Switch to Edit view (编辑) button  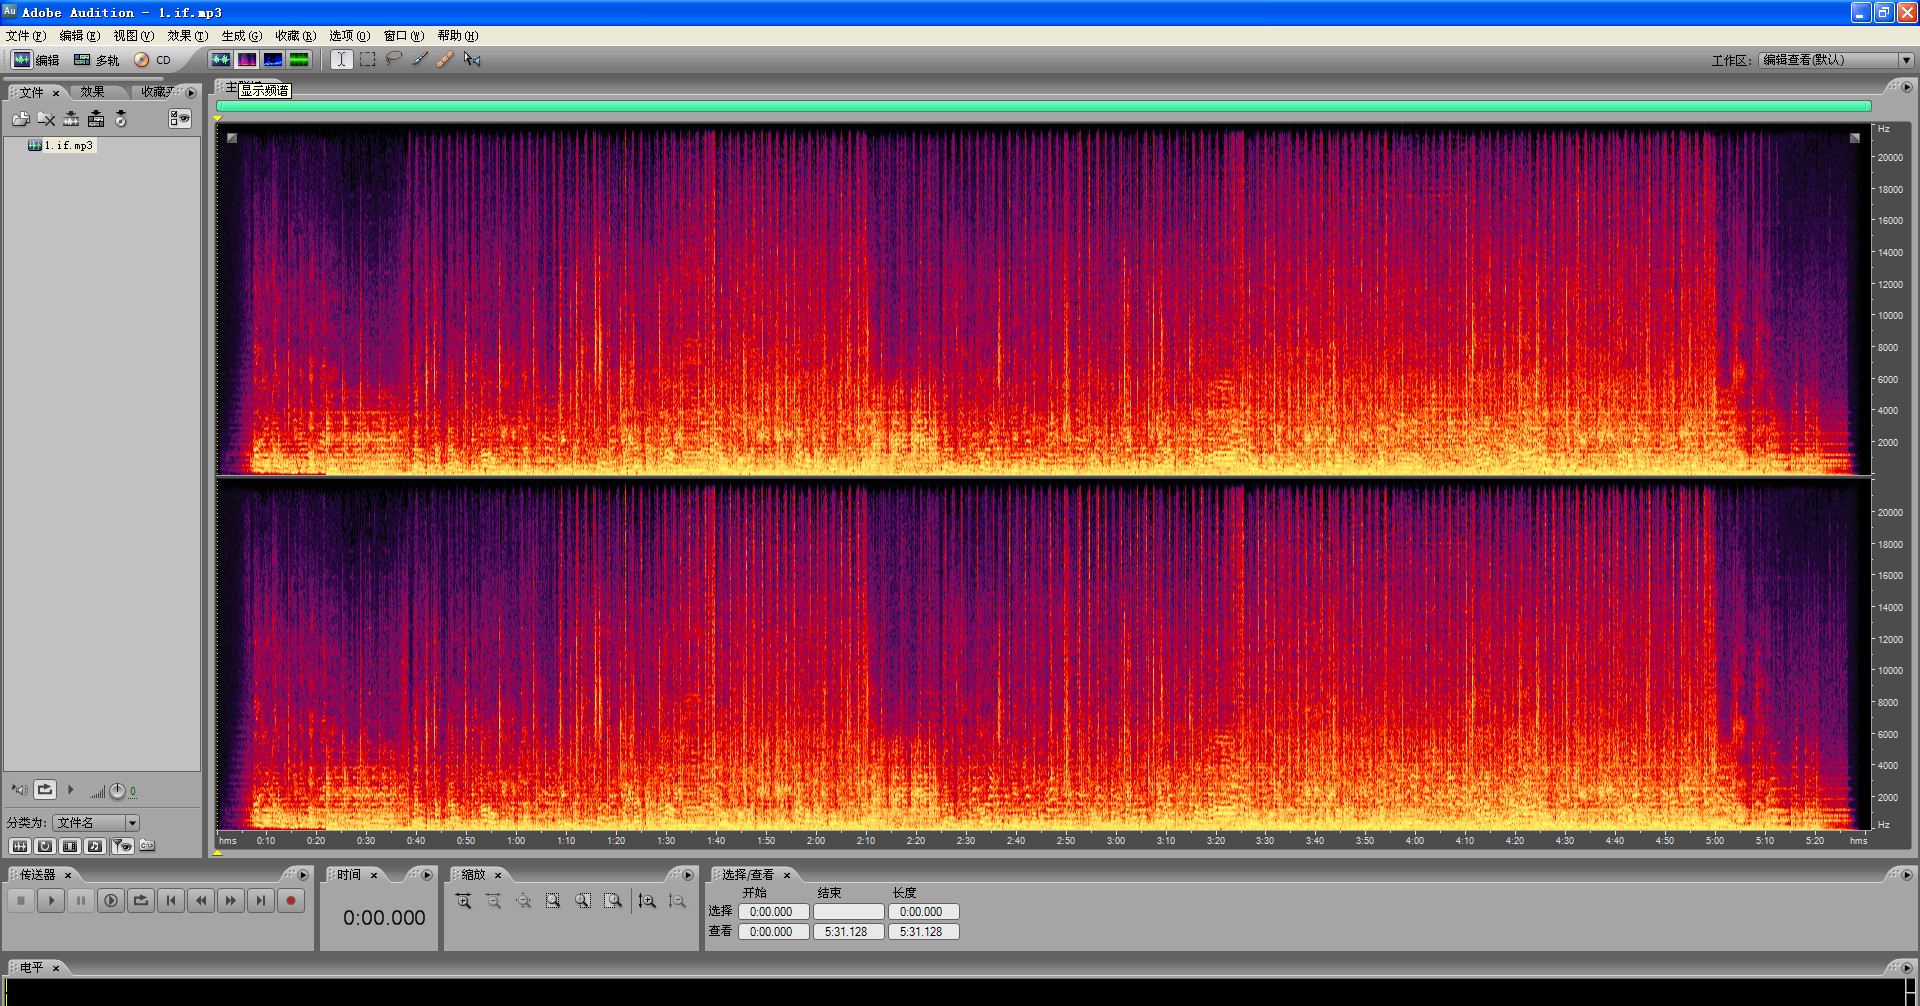[x=35, y=60]
